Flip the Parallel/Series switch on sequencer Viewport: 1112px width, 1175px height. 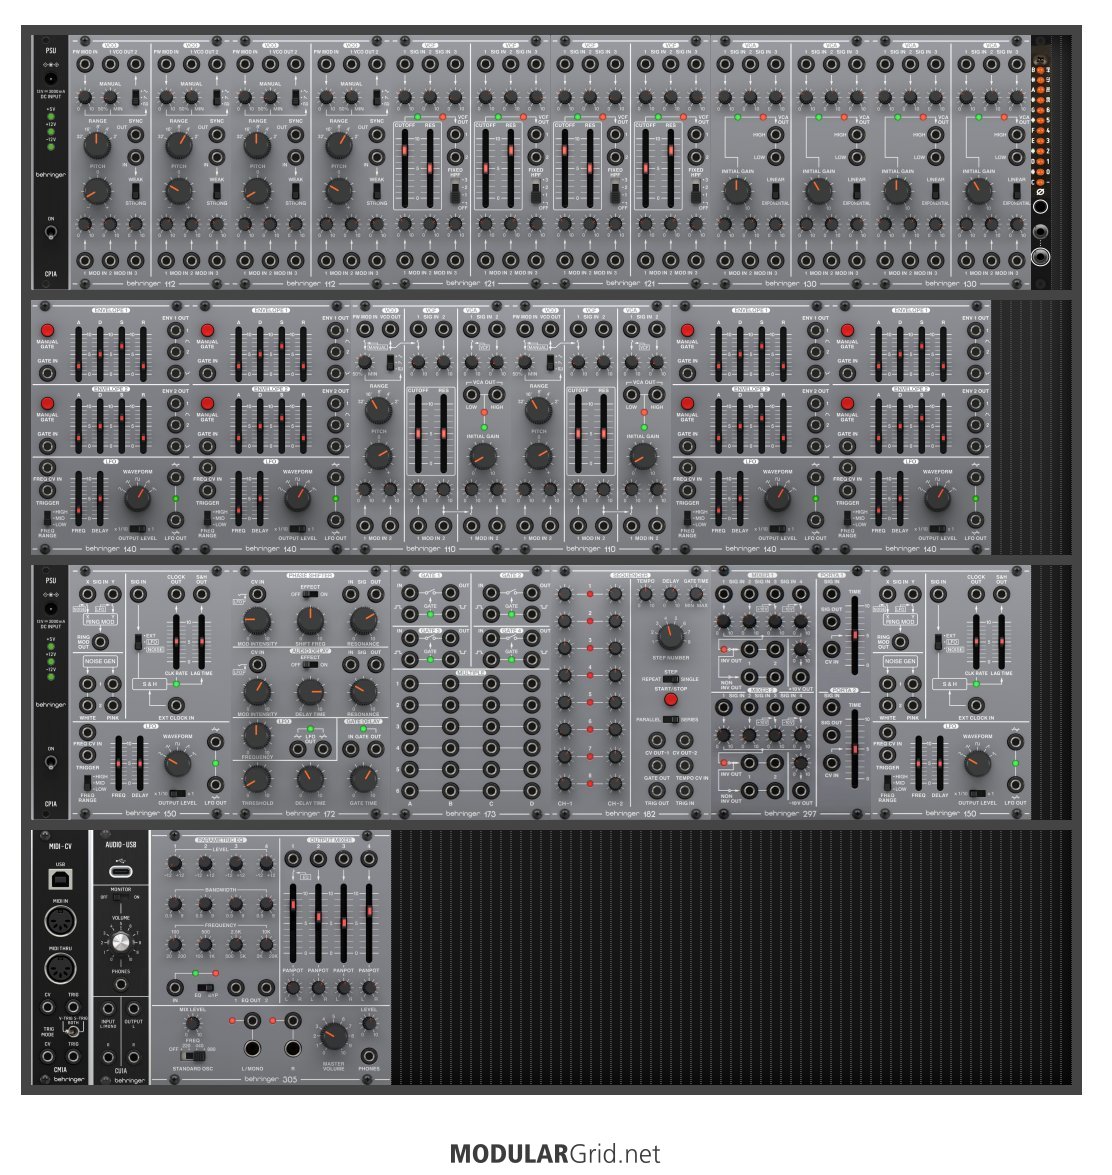(671, 719)
